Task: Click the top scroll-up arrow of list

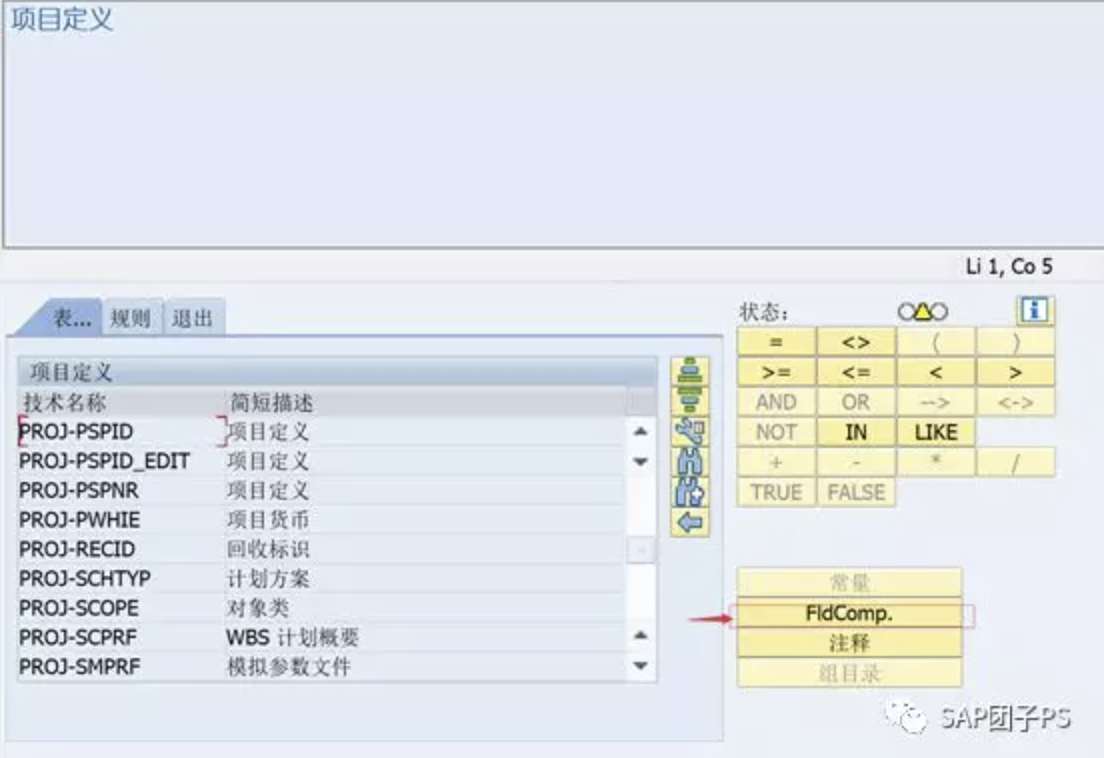Action: tap(641, 431)
